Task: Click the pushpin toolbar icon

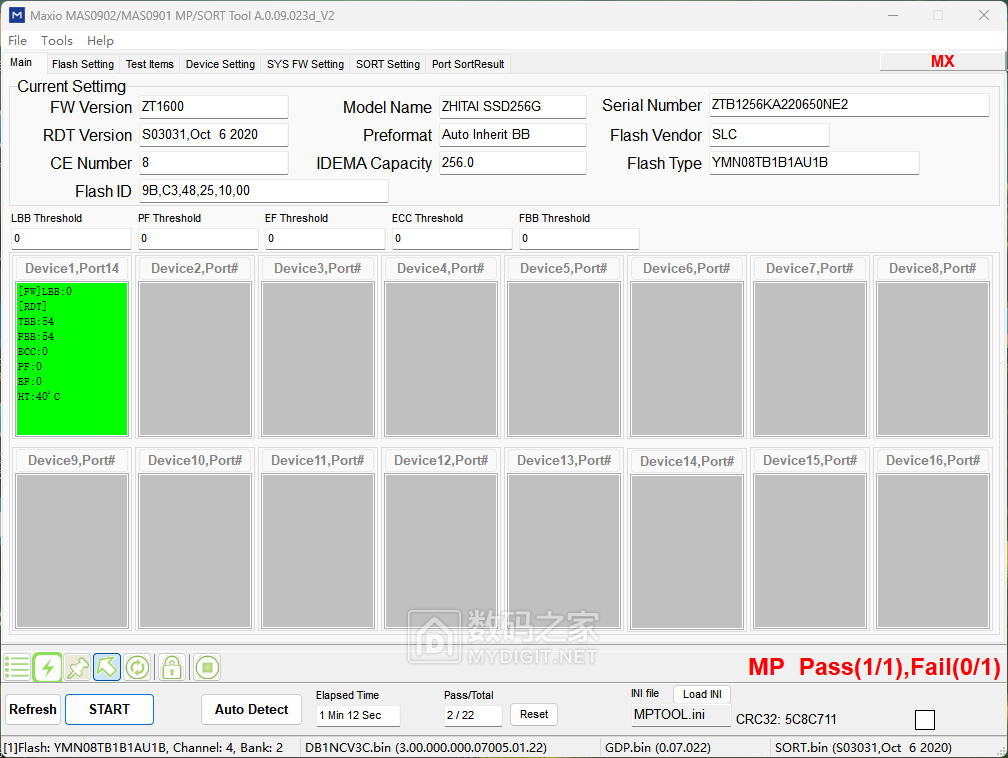Action: click(77, 667)
